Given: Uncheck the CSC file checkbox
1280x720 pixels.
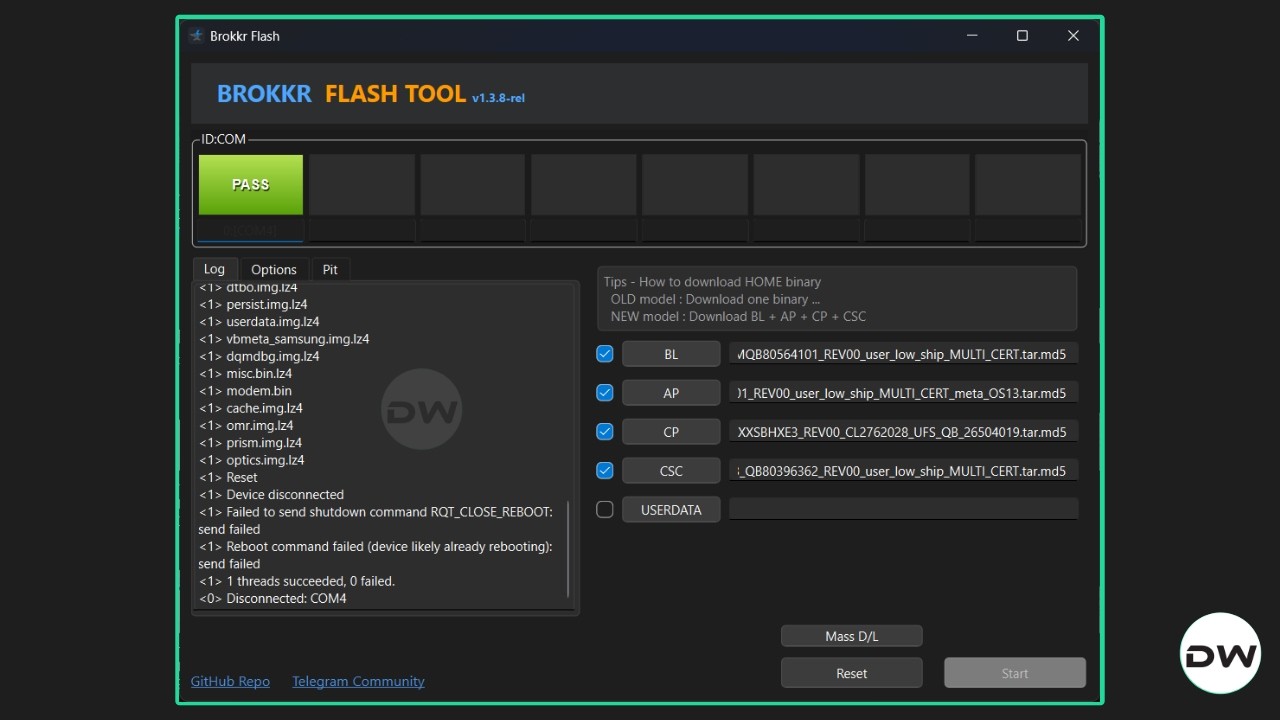Looking at the screenshot, I should tap(604, 470).
